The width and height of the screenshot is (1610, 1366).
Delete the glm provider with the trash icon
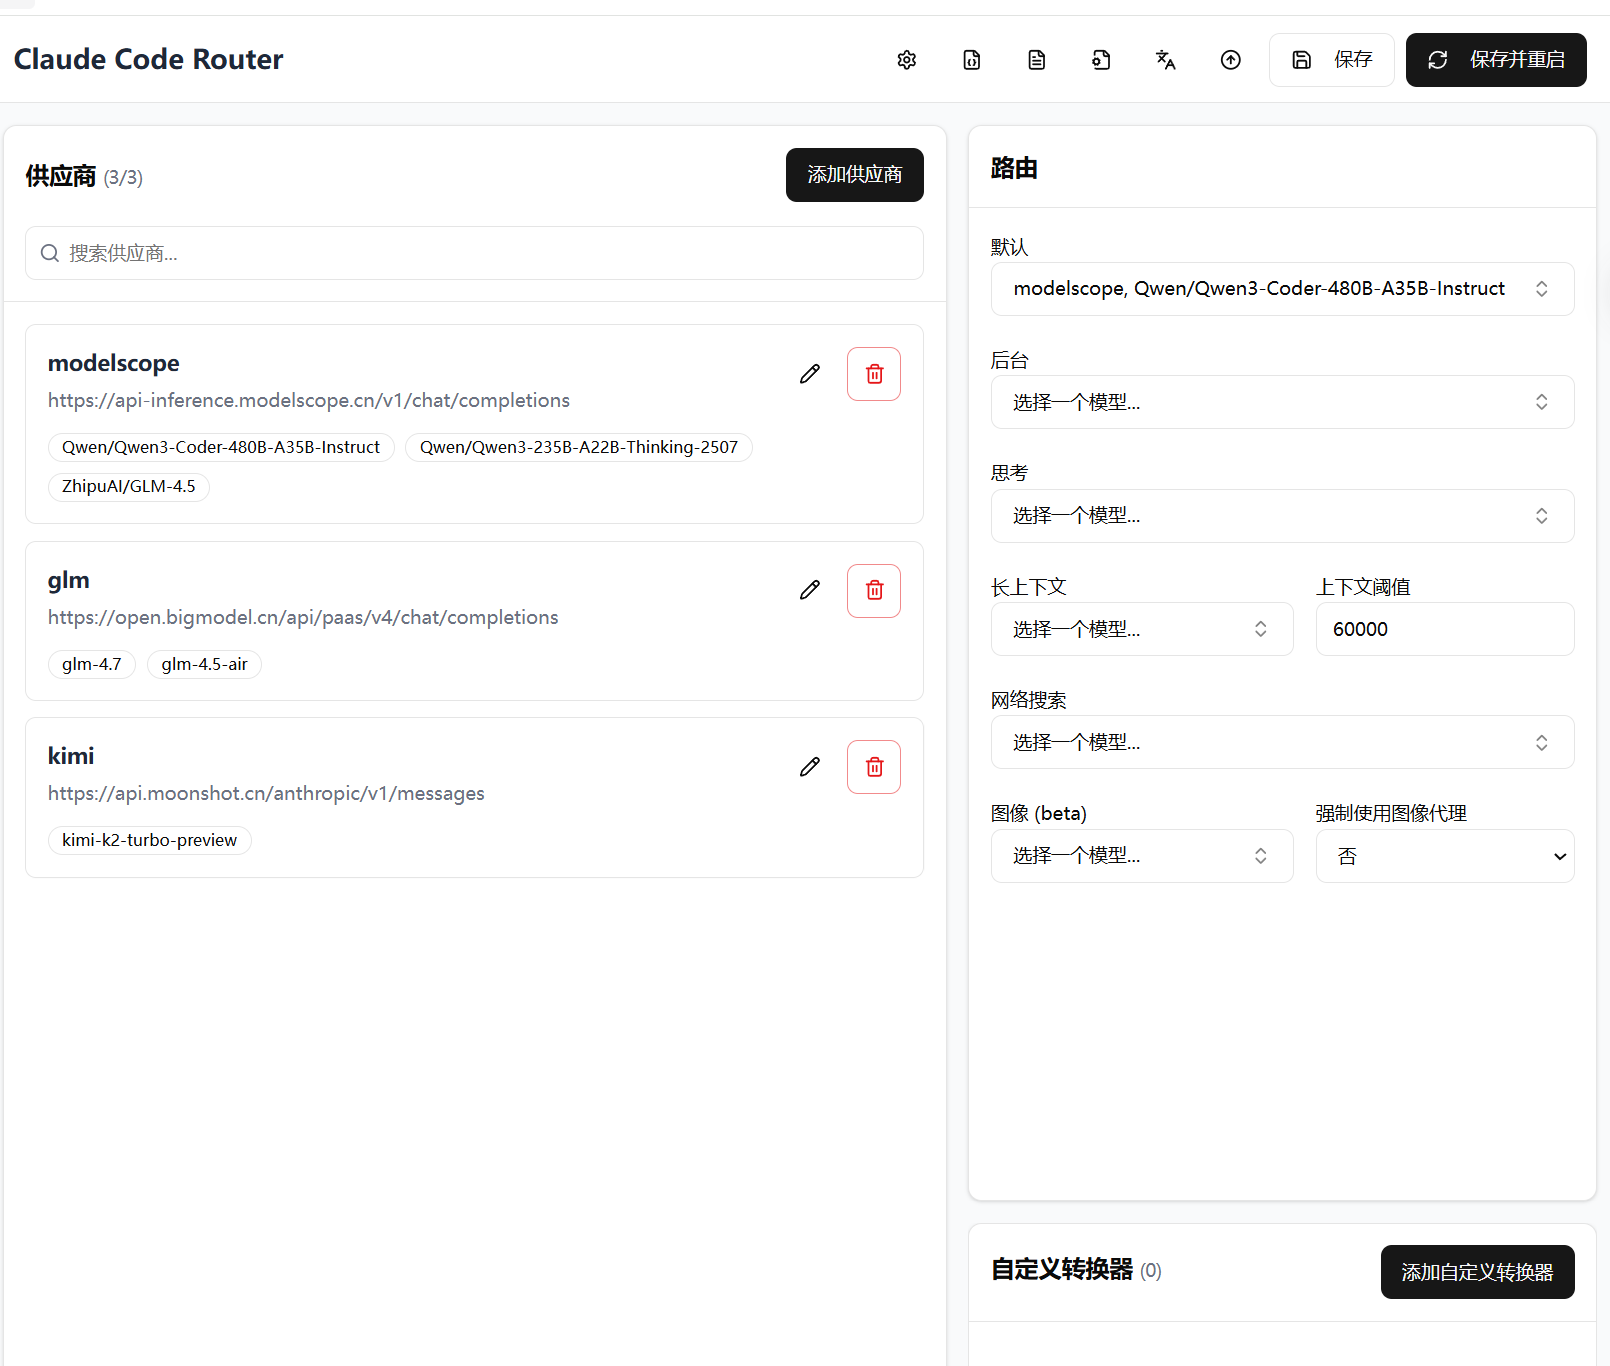[874, 591]
